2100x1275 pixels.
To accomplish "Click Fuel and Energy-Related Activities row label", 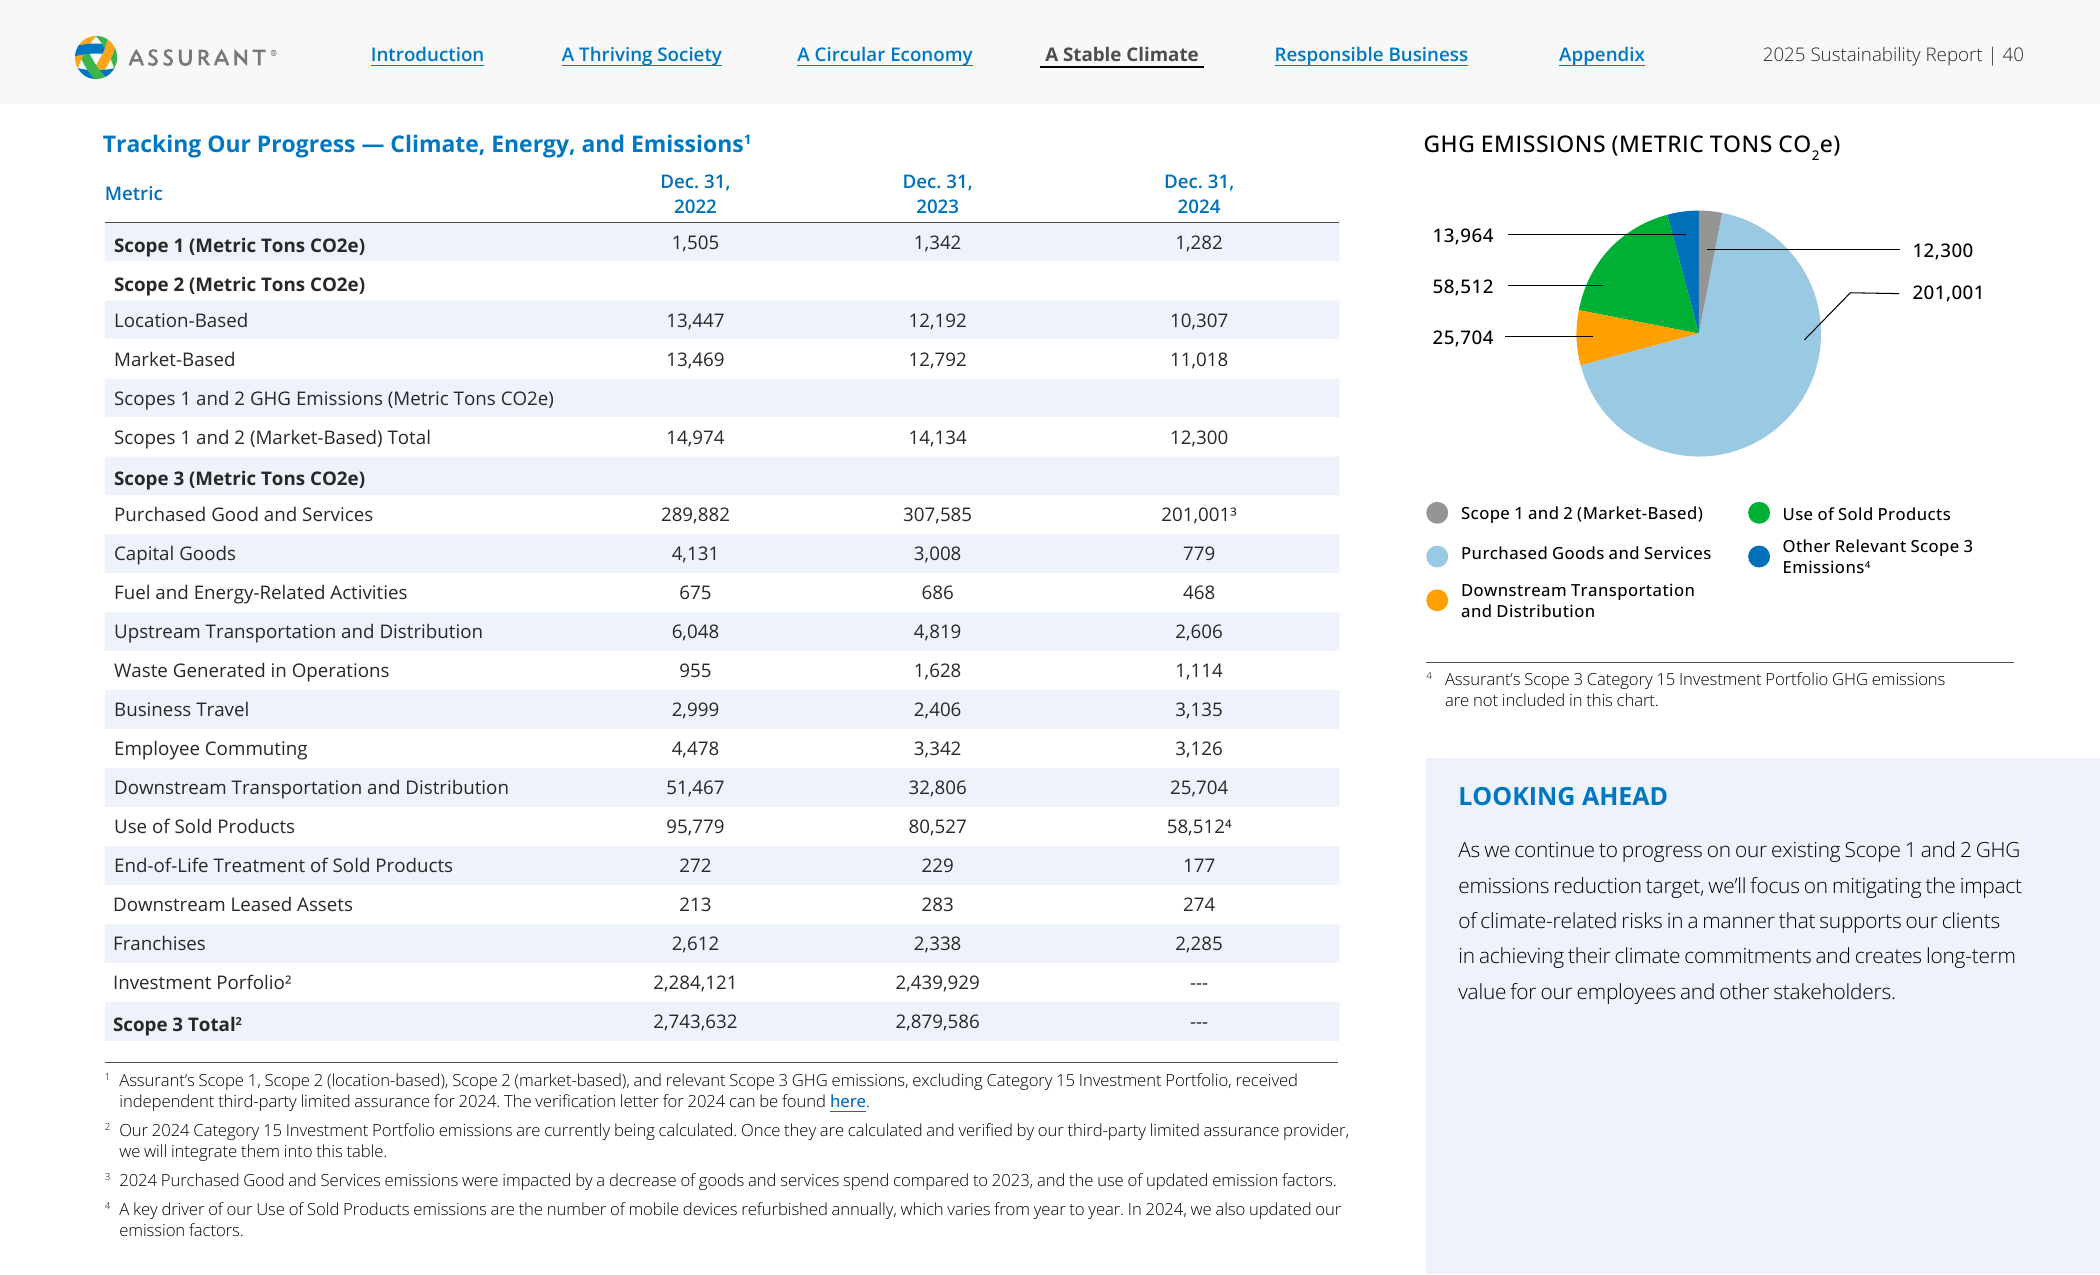I will pos(260,592).
